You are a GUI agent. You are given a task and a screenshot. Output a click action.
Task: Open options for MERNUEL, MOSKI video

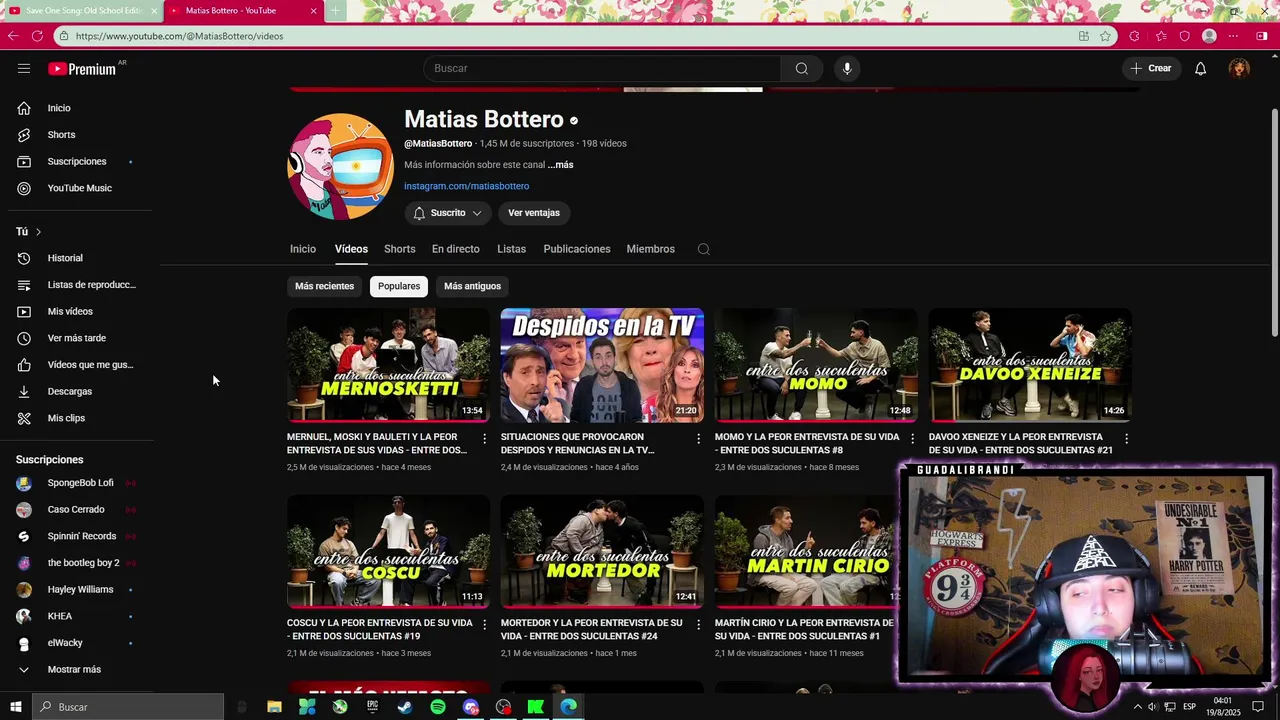click(x=485, y=438)
